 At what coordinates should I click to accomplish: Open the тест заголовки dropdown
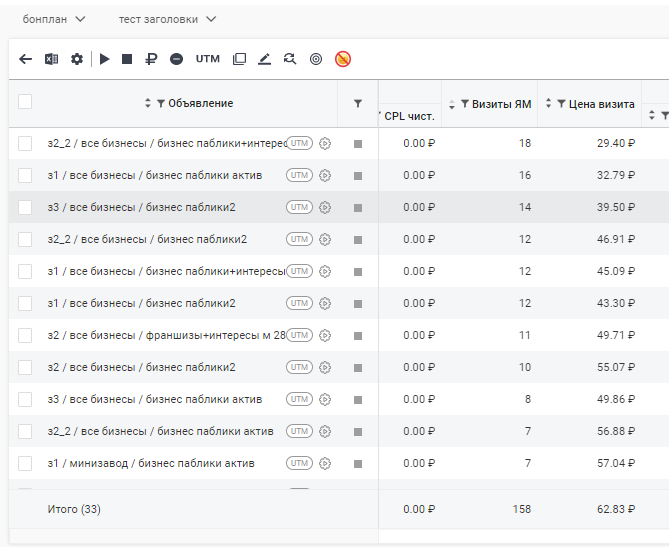coord(167,19)
